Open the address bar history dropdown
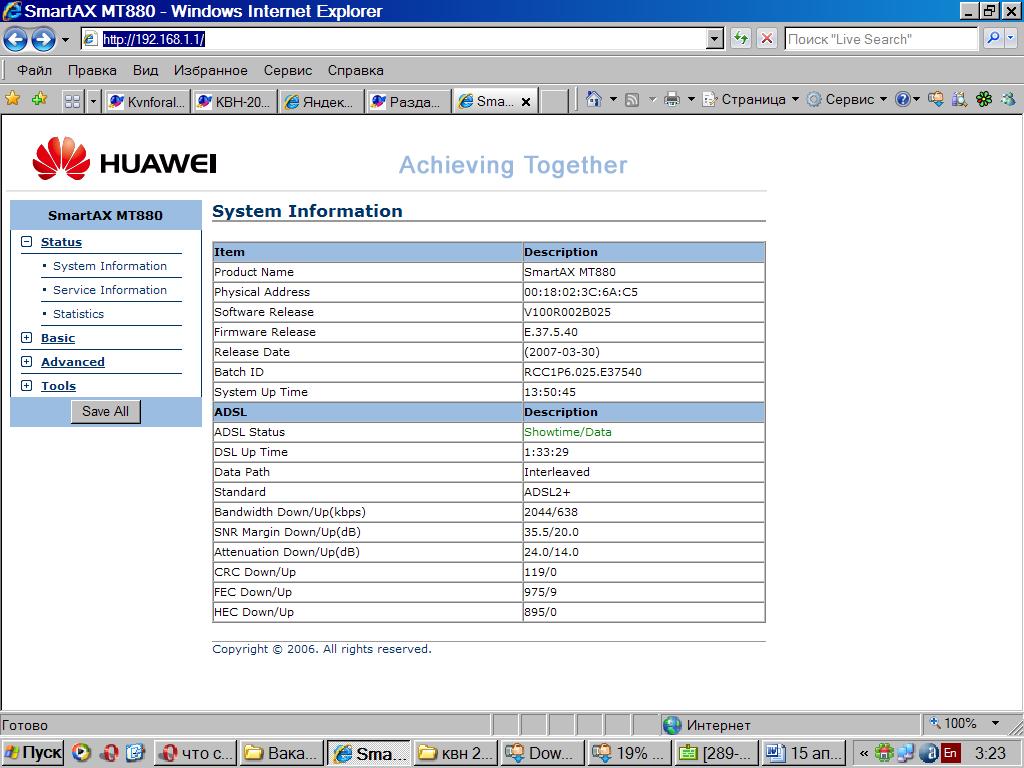1024x768 pixels. [x=715, y=39]
